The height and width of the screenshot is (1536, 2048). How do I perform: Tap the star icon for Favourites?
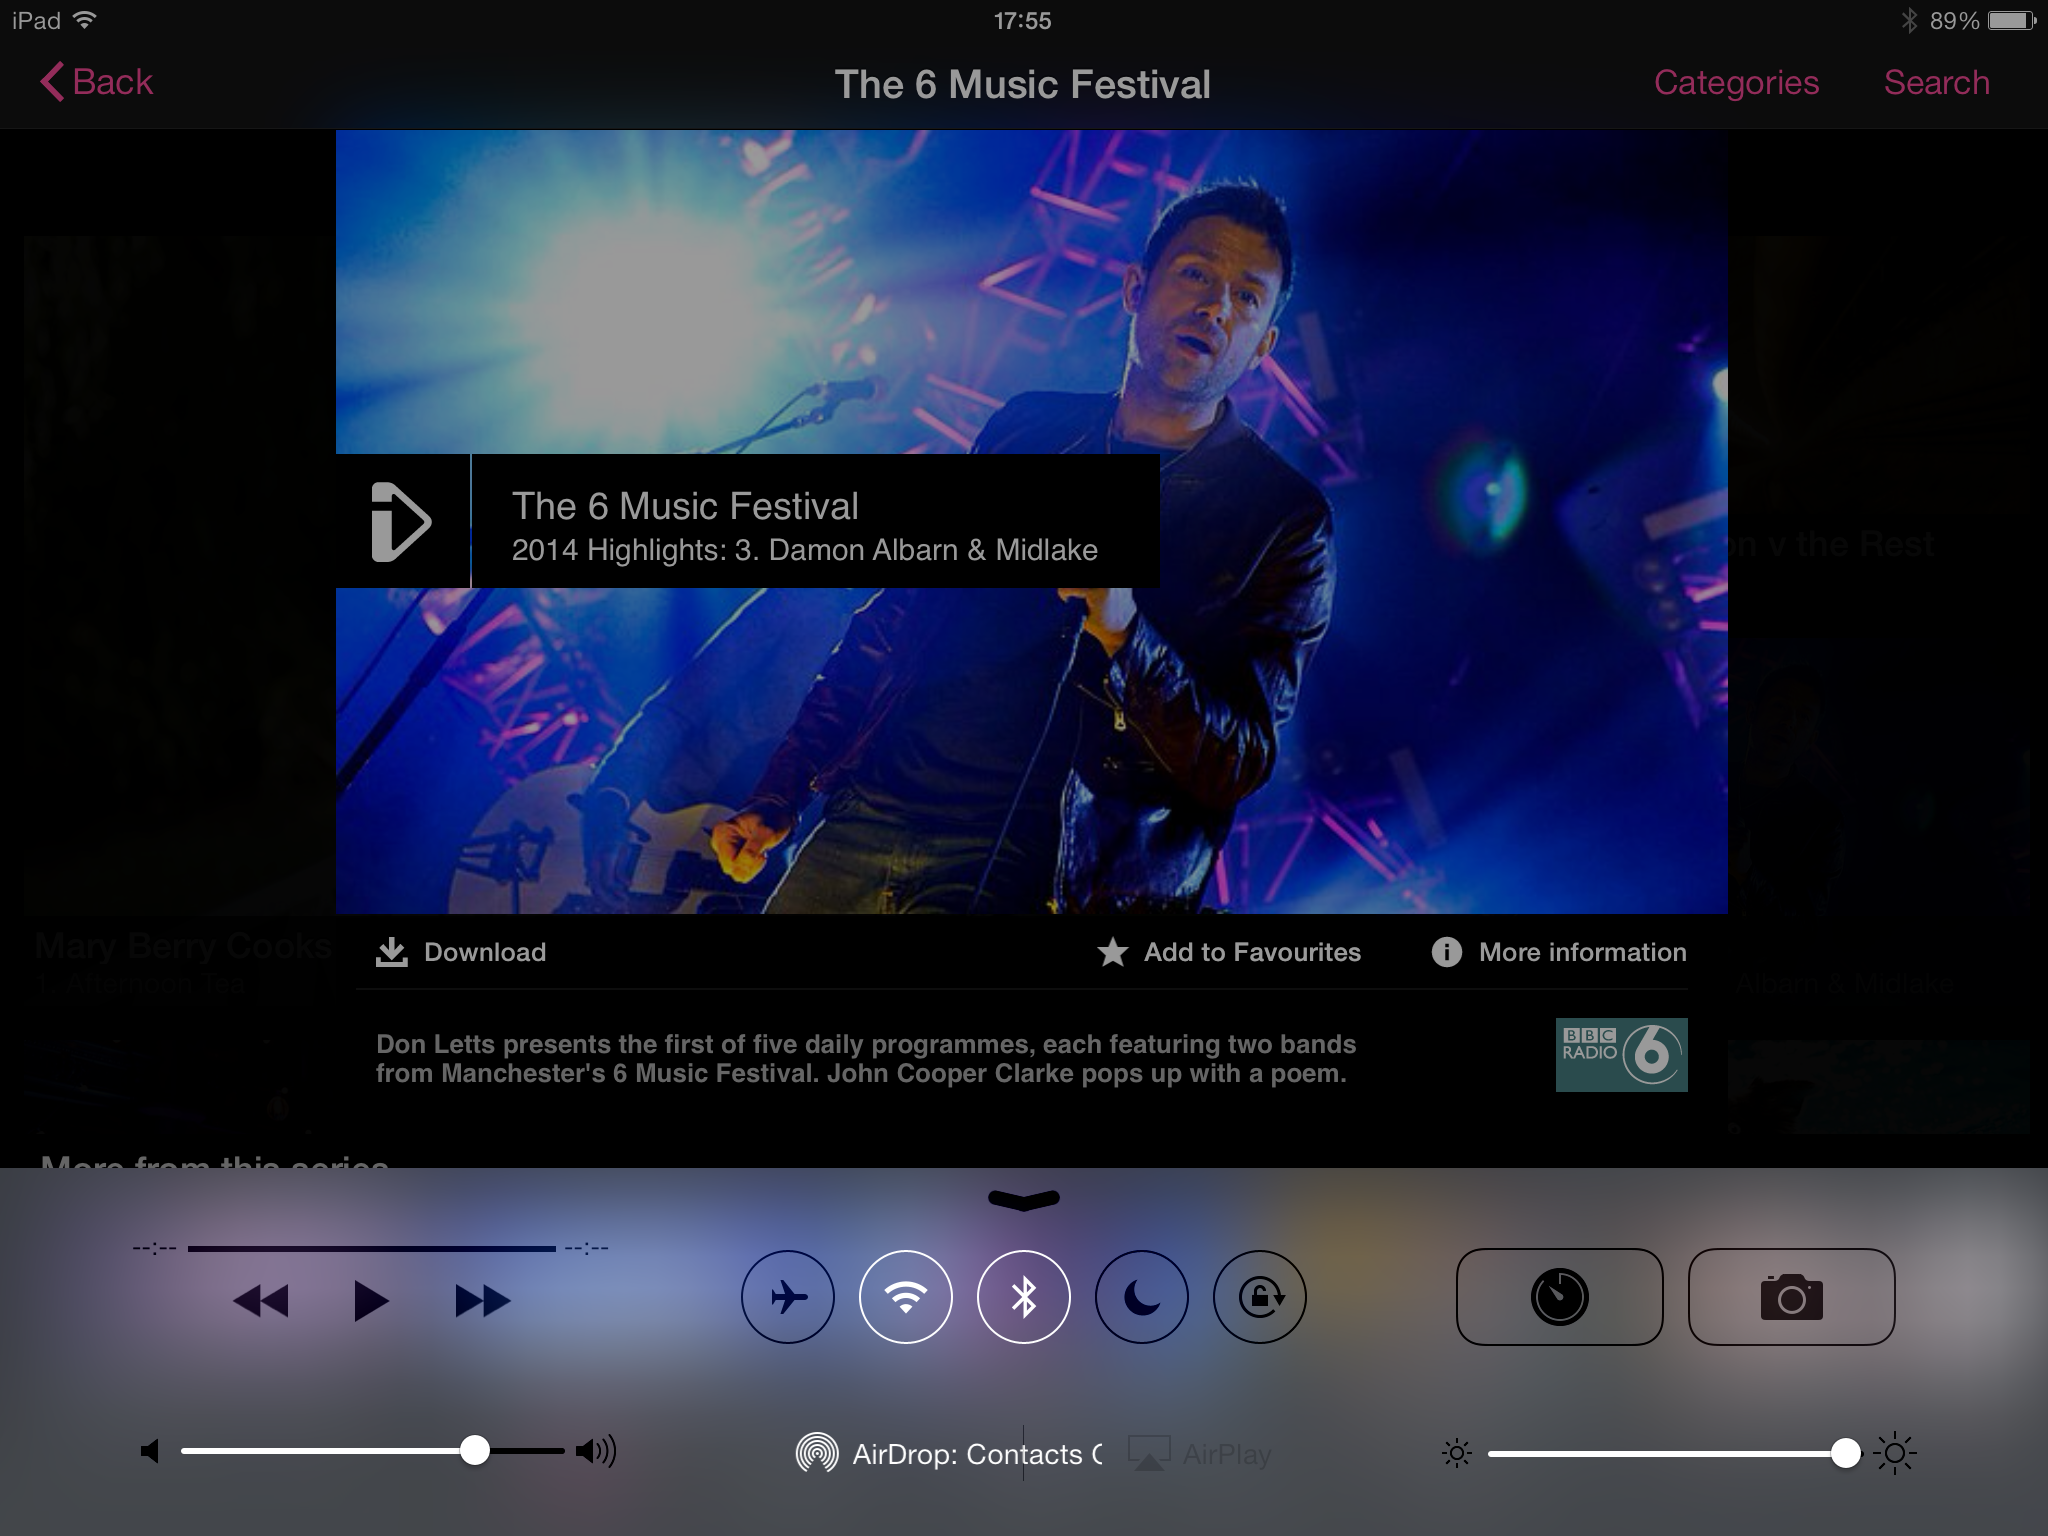(x=1112, y=952)
